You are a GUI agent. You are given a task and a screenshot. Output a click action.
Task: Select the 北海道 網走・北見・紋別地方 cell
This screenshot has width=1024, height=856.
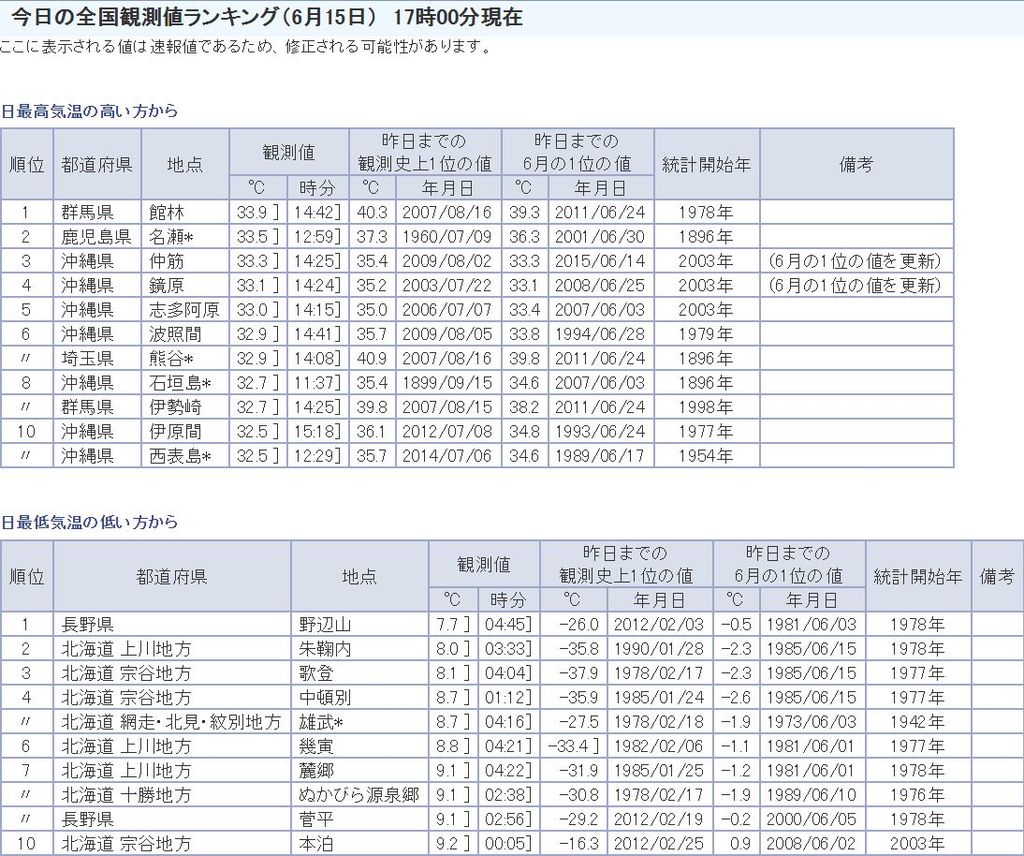click(x=171, y=722)
